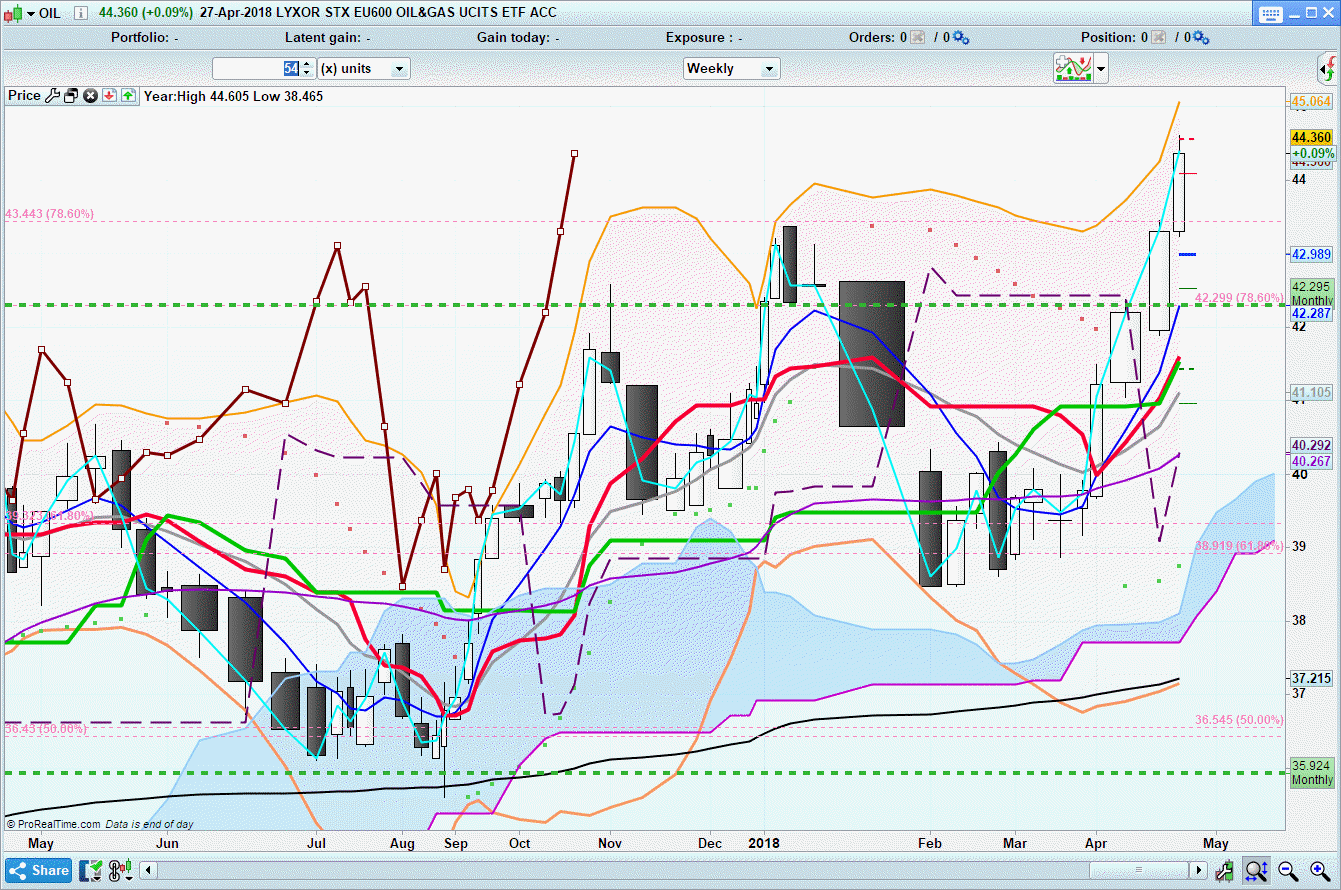Open the candlestick objects menu icon

coord(120,870)
